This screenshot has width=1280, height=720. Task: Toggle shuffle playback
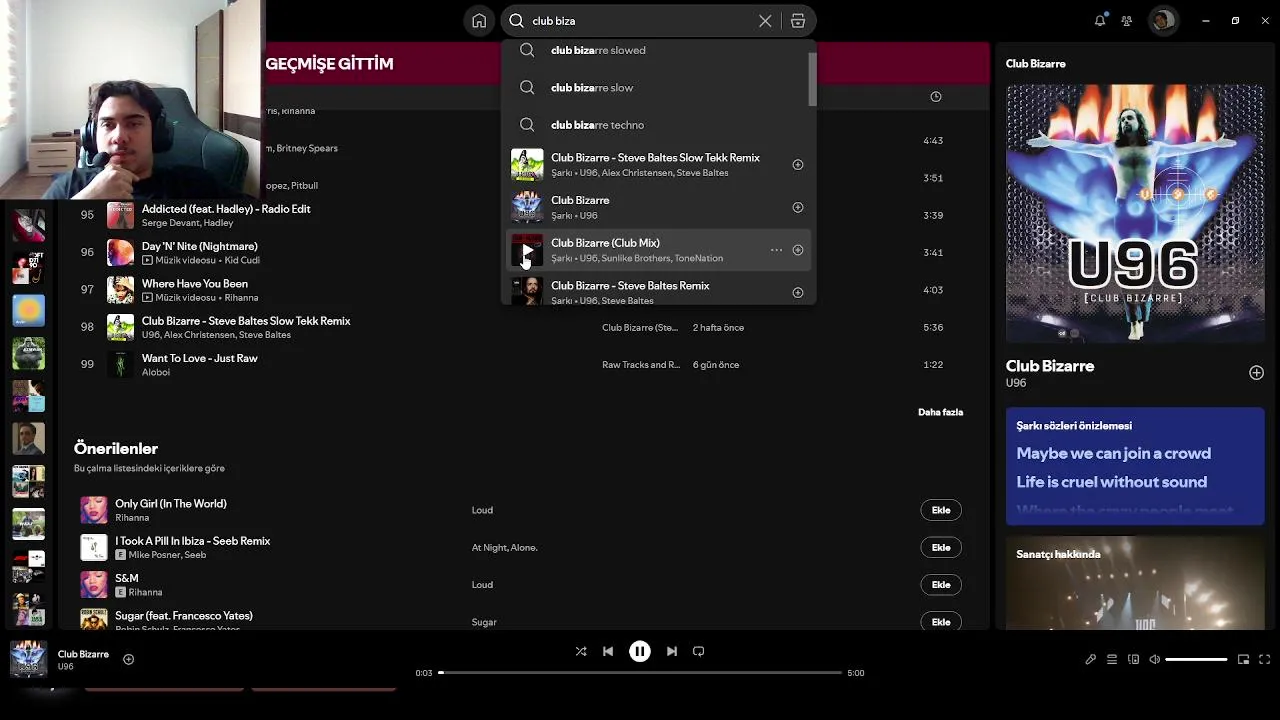point(581,651)
